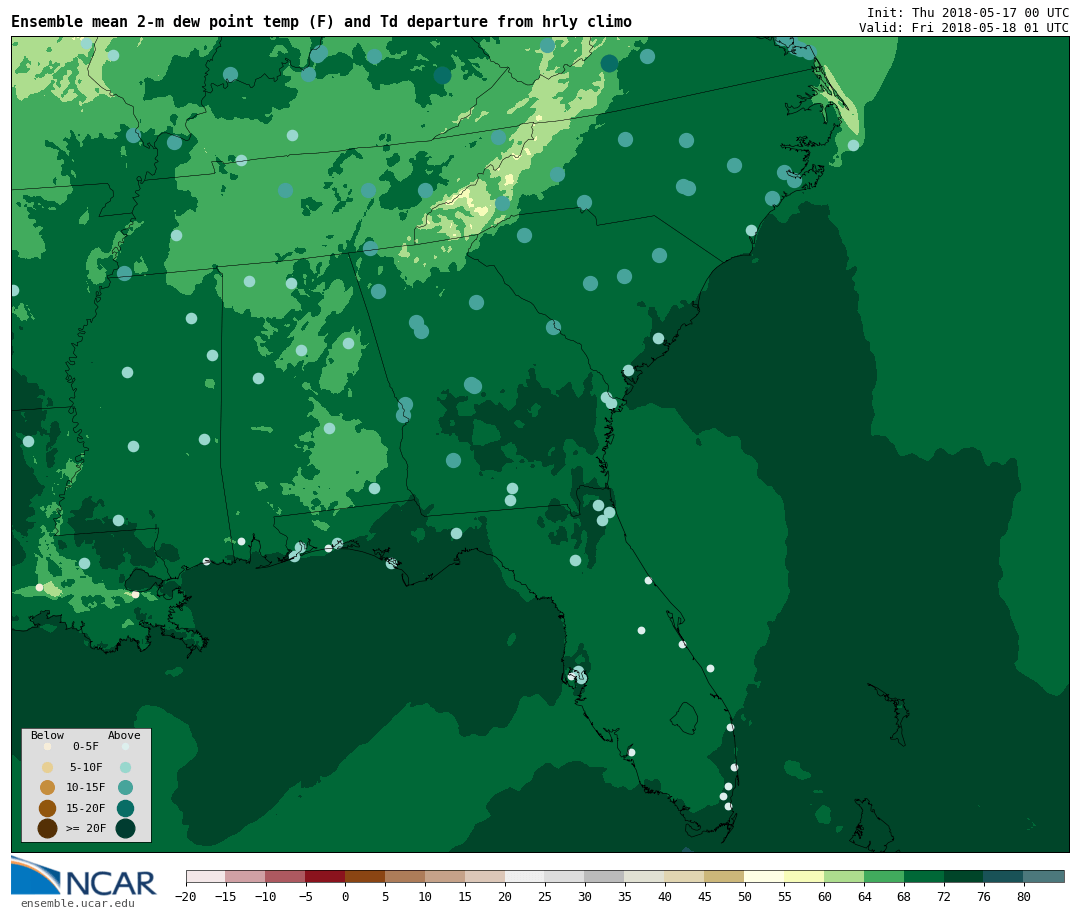
Task: Pick the light gray swatch between 25 and 30
Action: coord(565,876)
